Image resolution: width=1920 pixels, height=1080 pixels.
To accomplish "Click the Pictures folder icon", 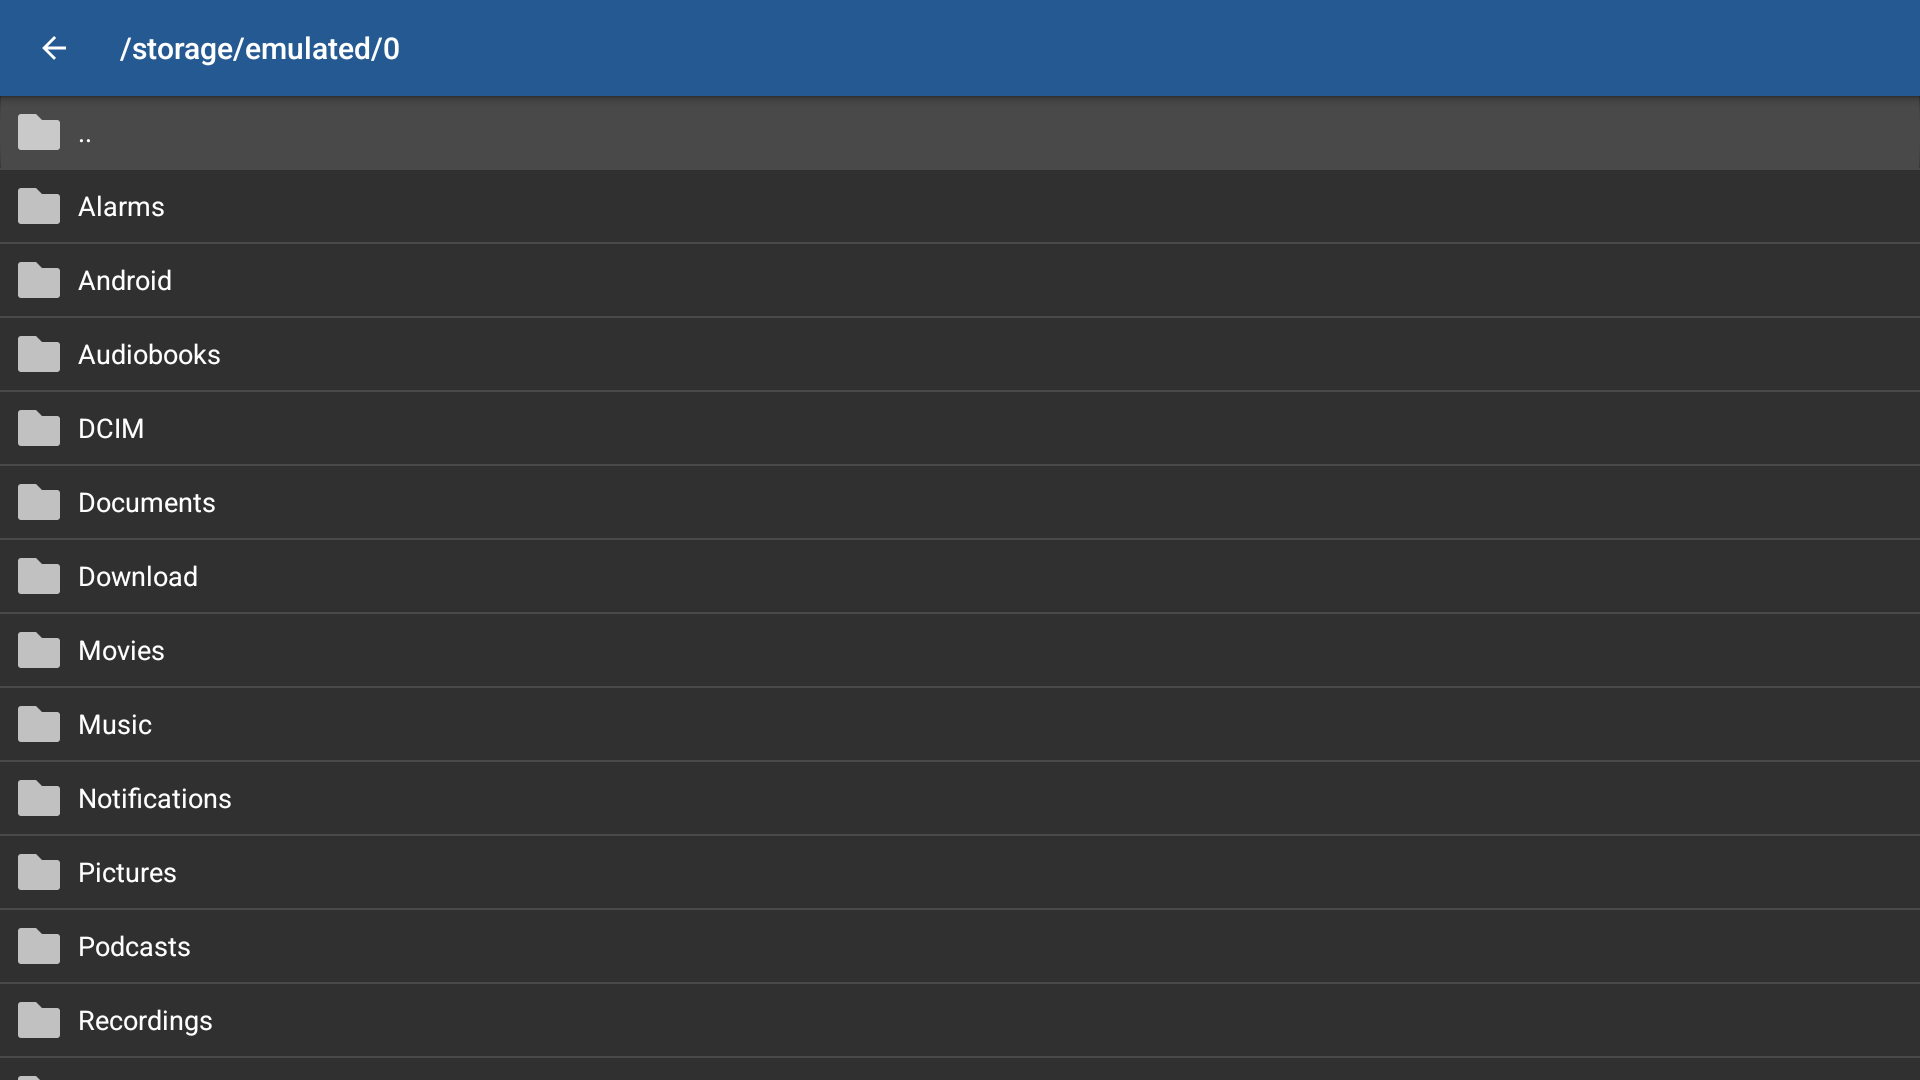I will [39, 873].
